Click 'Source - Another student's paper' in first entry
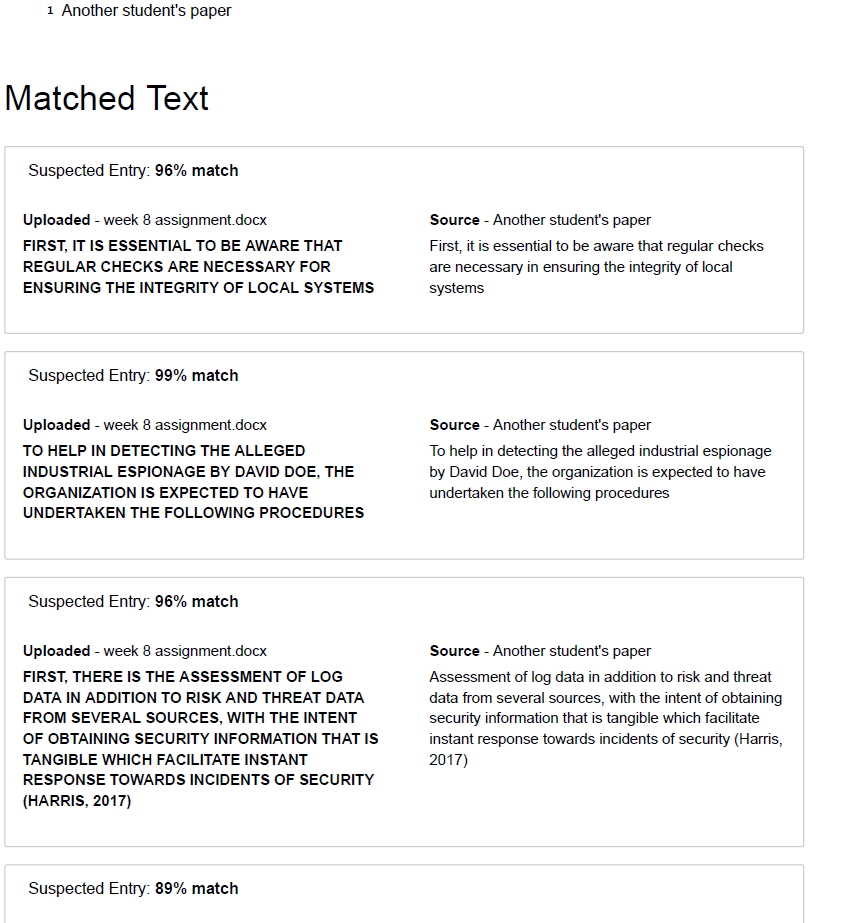The image size is (842, 923). point(540,220)
